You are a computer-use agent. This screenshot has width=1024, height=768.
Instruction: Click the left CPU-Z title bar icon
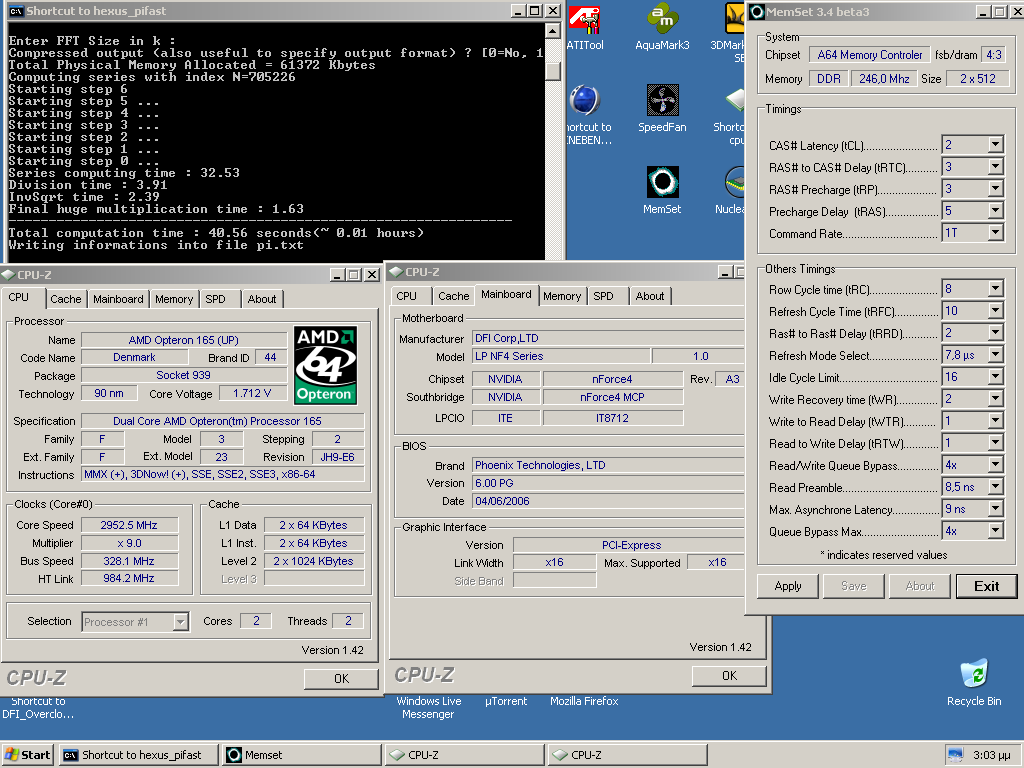coord(8,275)
